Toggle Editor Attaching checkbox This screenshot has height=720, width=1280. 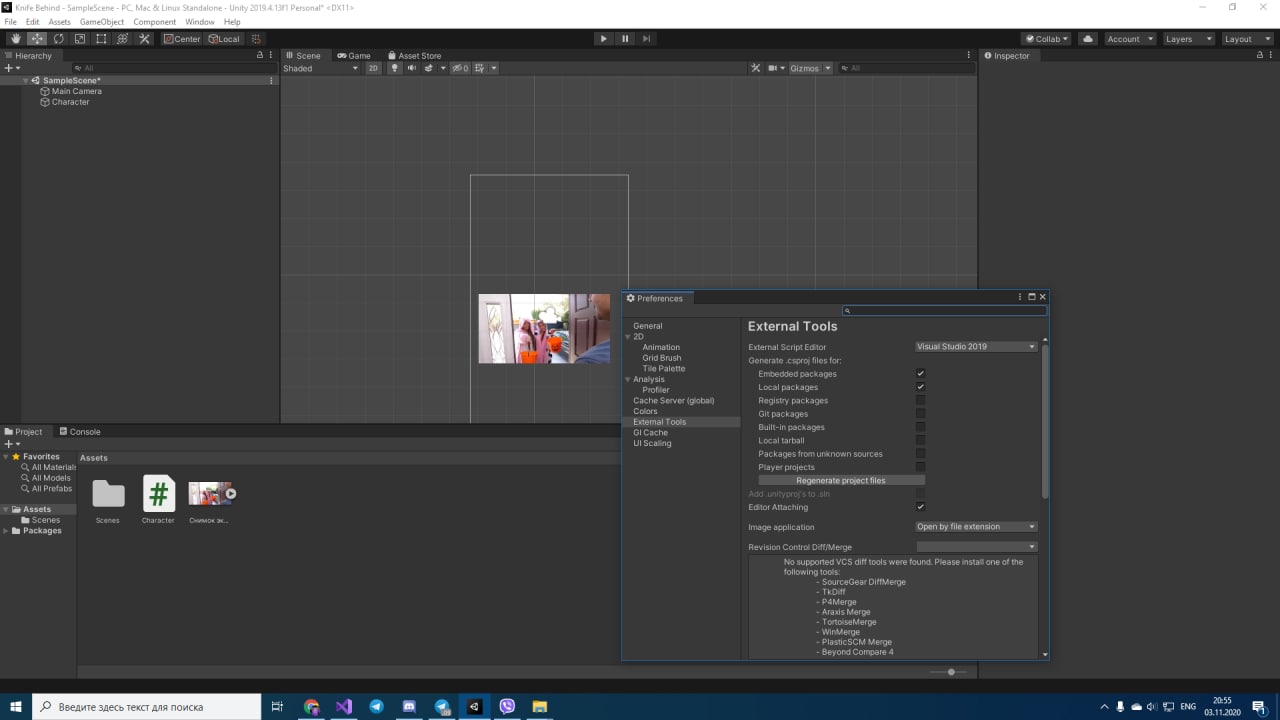920,507
